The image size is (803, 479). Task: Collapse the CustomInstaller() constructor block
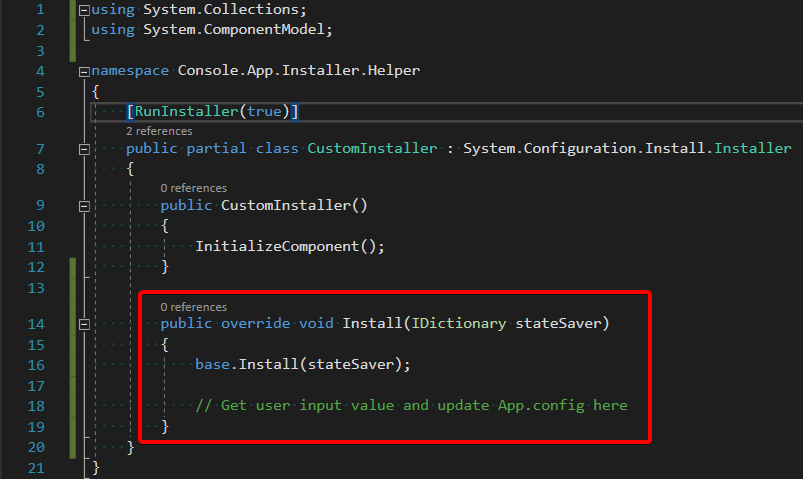(x=84, y=206)
